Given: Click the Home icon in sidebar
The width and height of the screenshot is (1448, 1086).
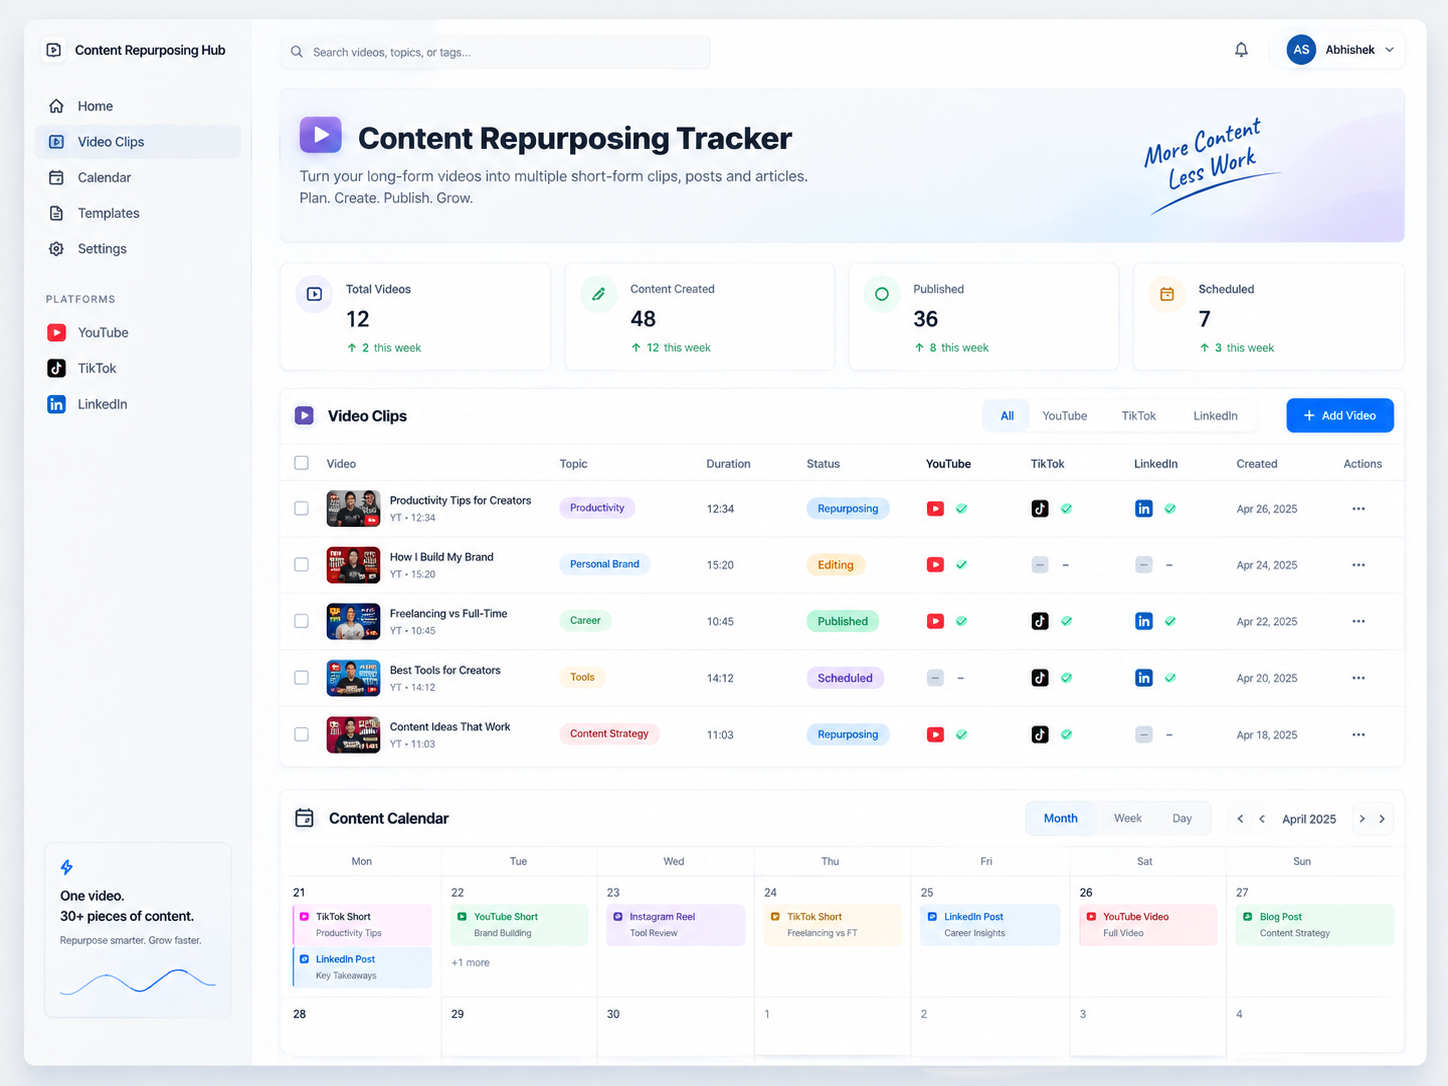Looking at the screenshot, I should [x=57, y=106].
